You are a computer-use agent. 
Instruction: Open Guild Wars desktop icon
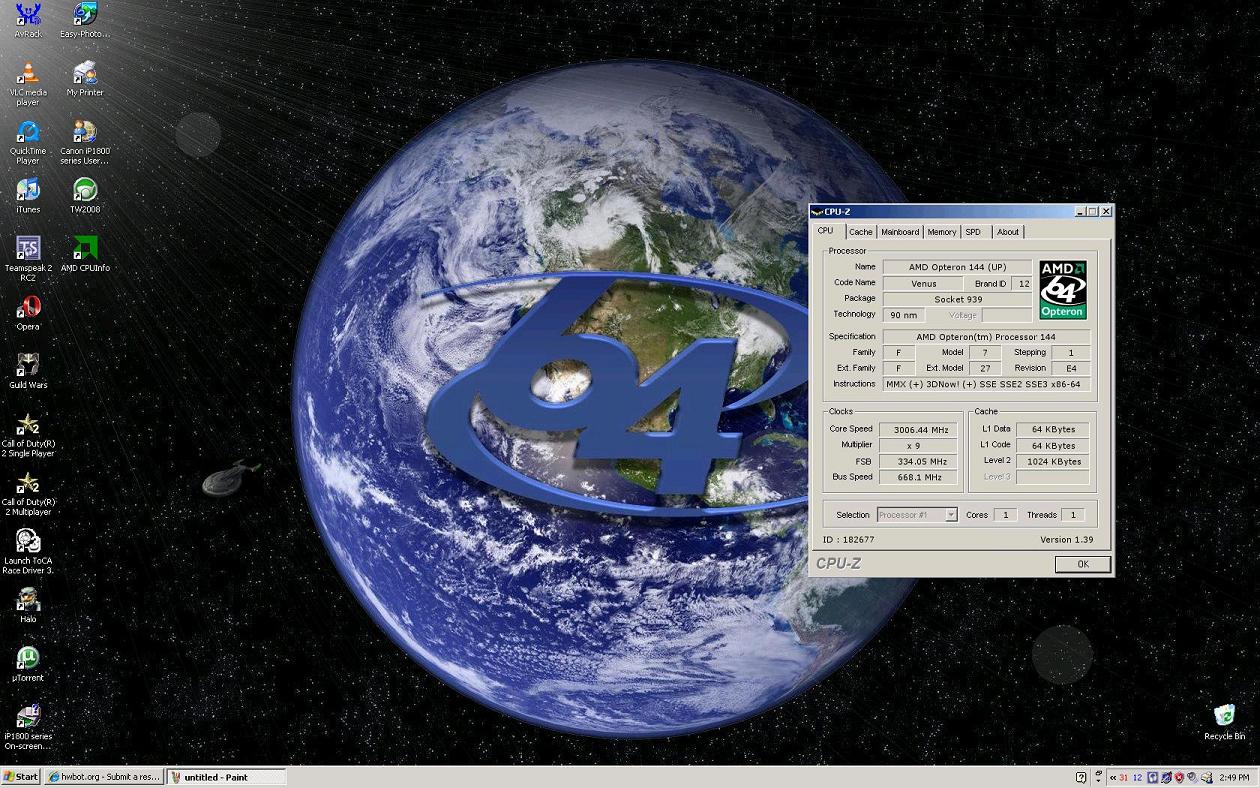[28, 371]
